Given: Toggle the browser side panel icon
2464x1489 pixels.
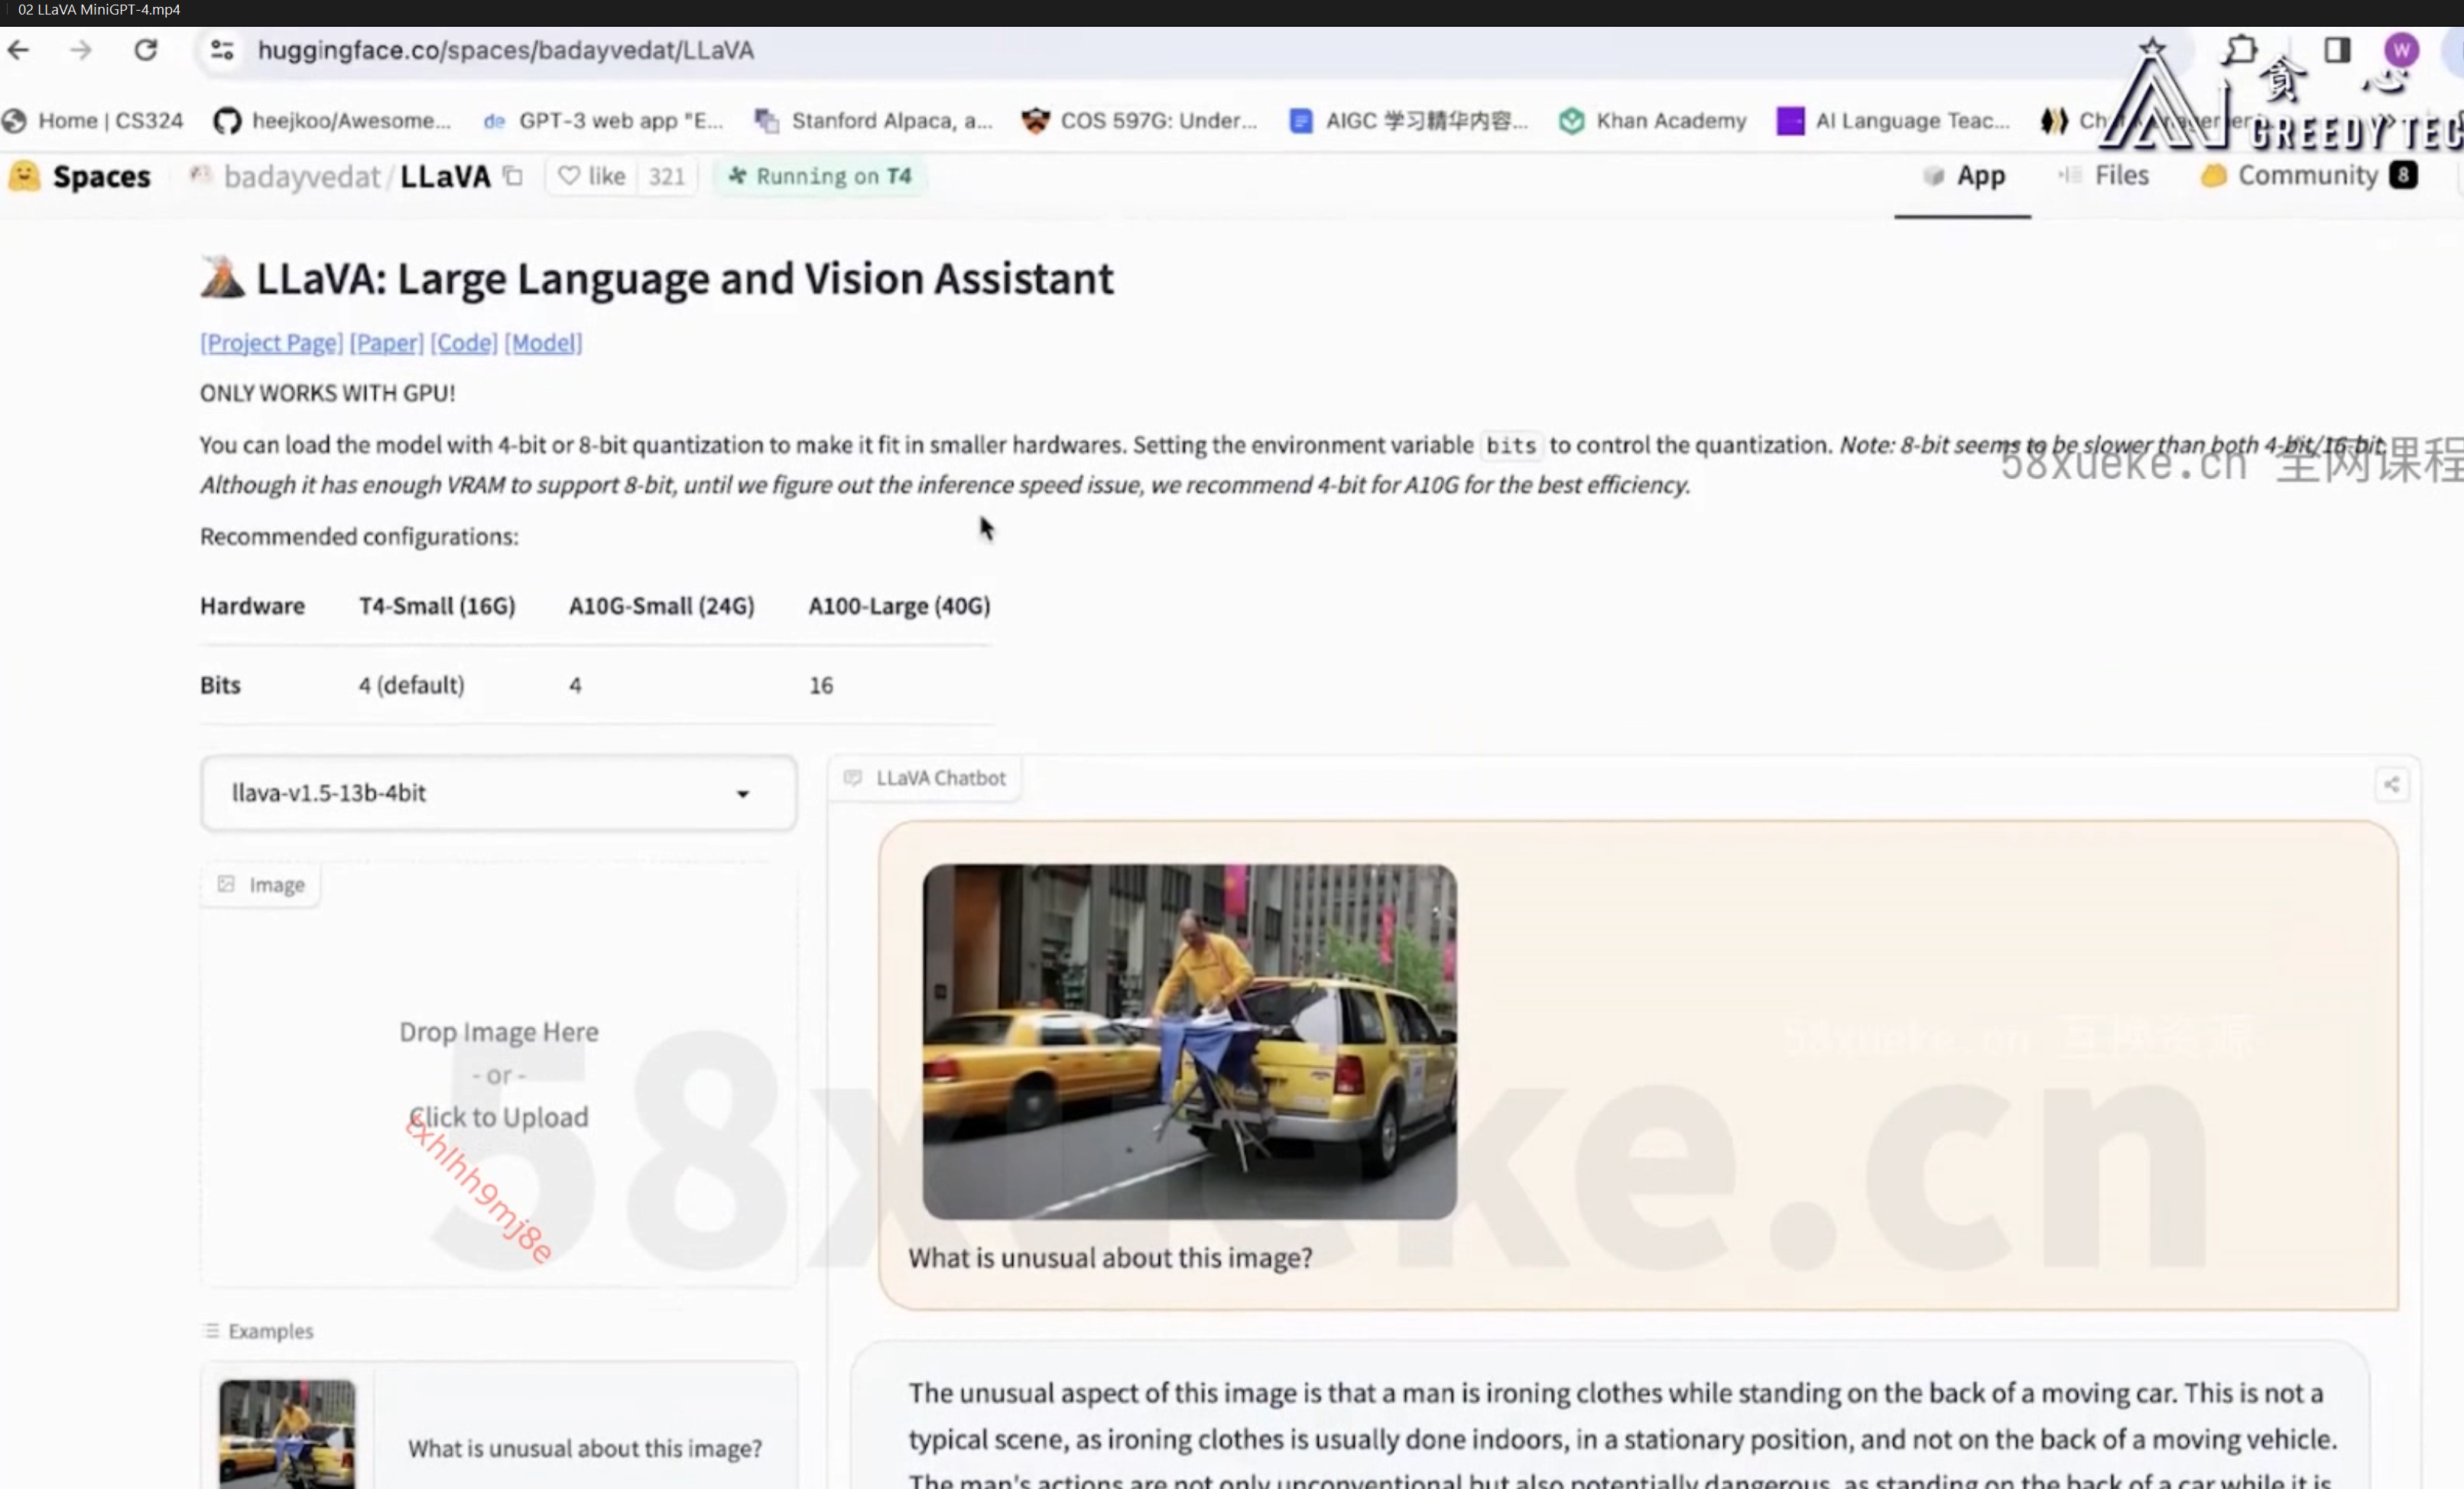Looking at the screenshot, I should 2336,50.
